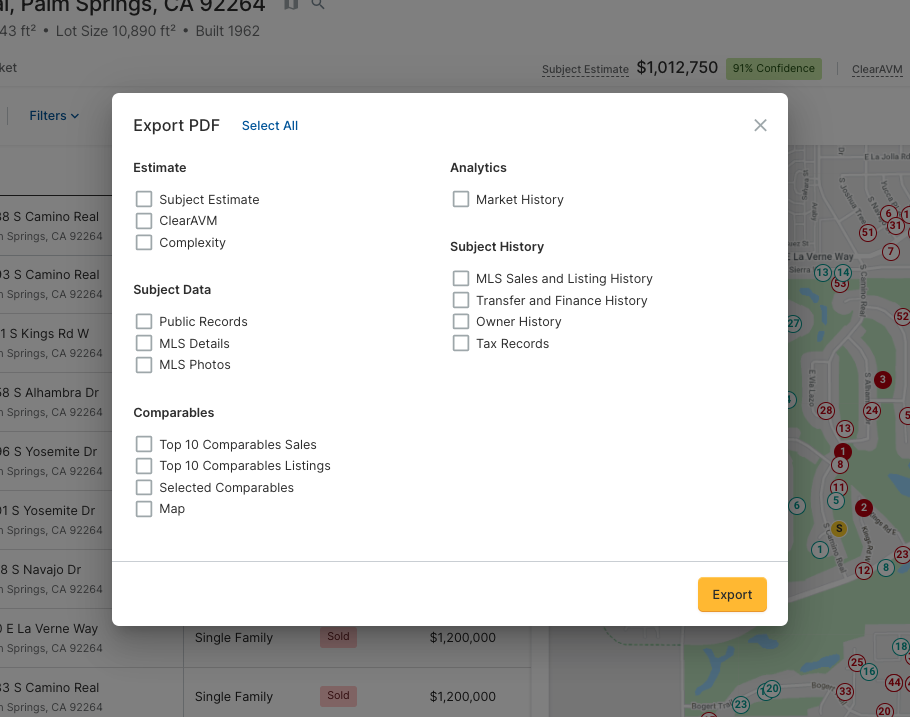Screen dimensions: 910x717
Task: Select the S Navajo Dr row
Action: (x=56, y=579)
